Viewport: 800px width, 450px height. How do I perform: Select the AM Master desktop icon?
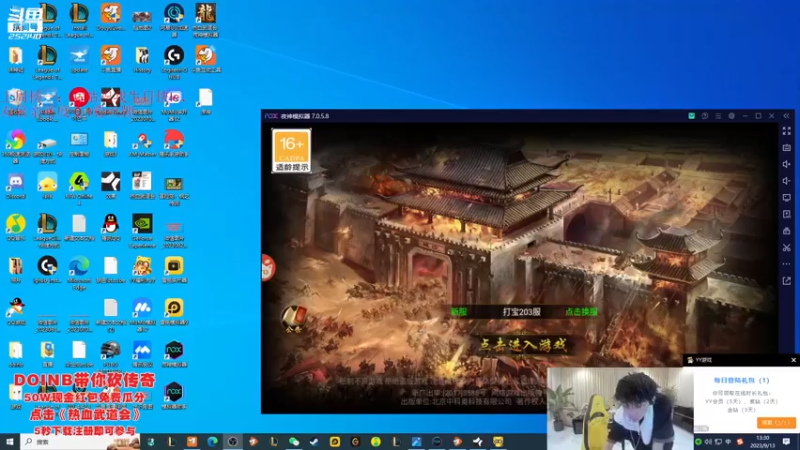click(142, 143)
